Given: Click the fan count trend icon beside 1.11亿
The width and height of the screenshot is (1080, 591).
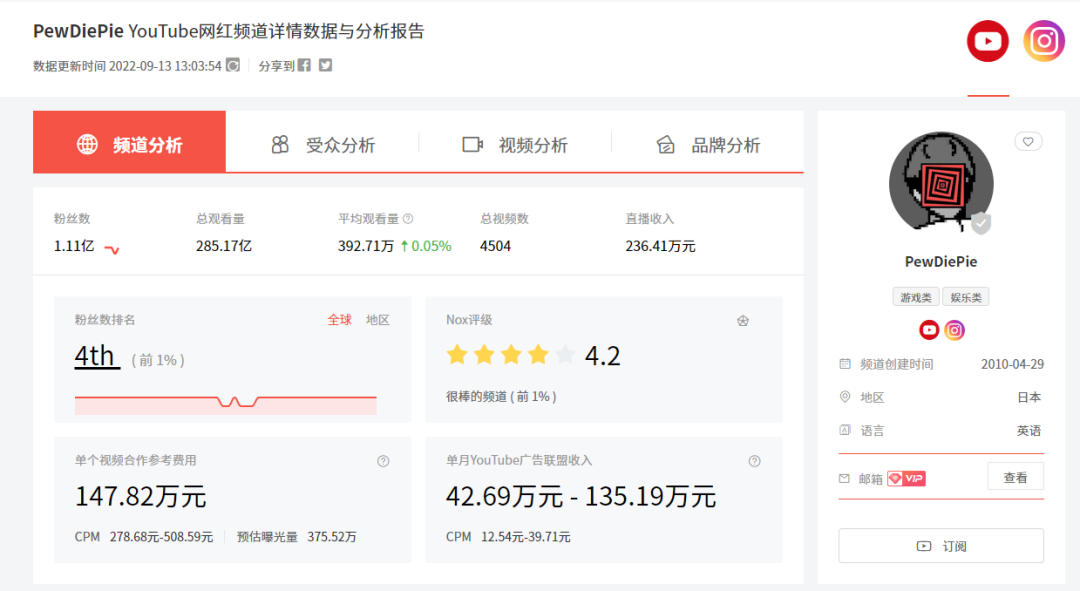Looking at the screenshot, I should pyautogui.click(x=112, y=249).
